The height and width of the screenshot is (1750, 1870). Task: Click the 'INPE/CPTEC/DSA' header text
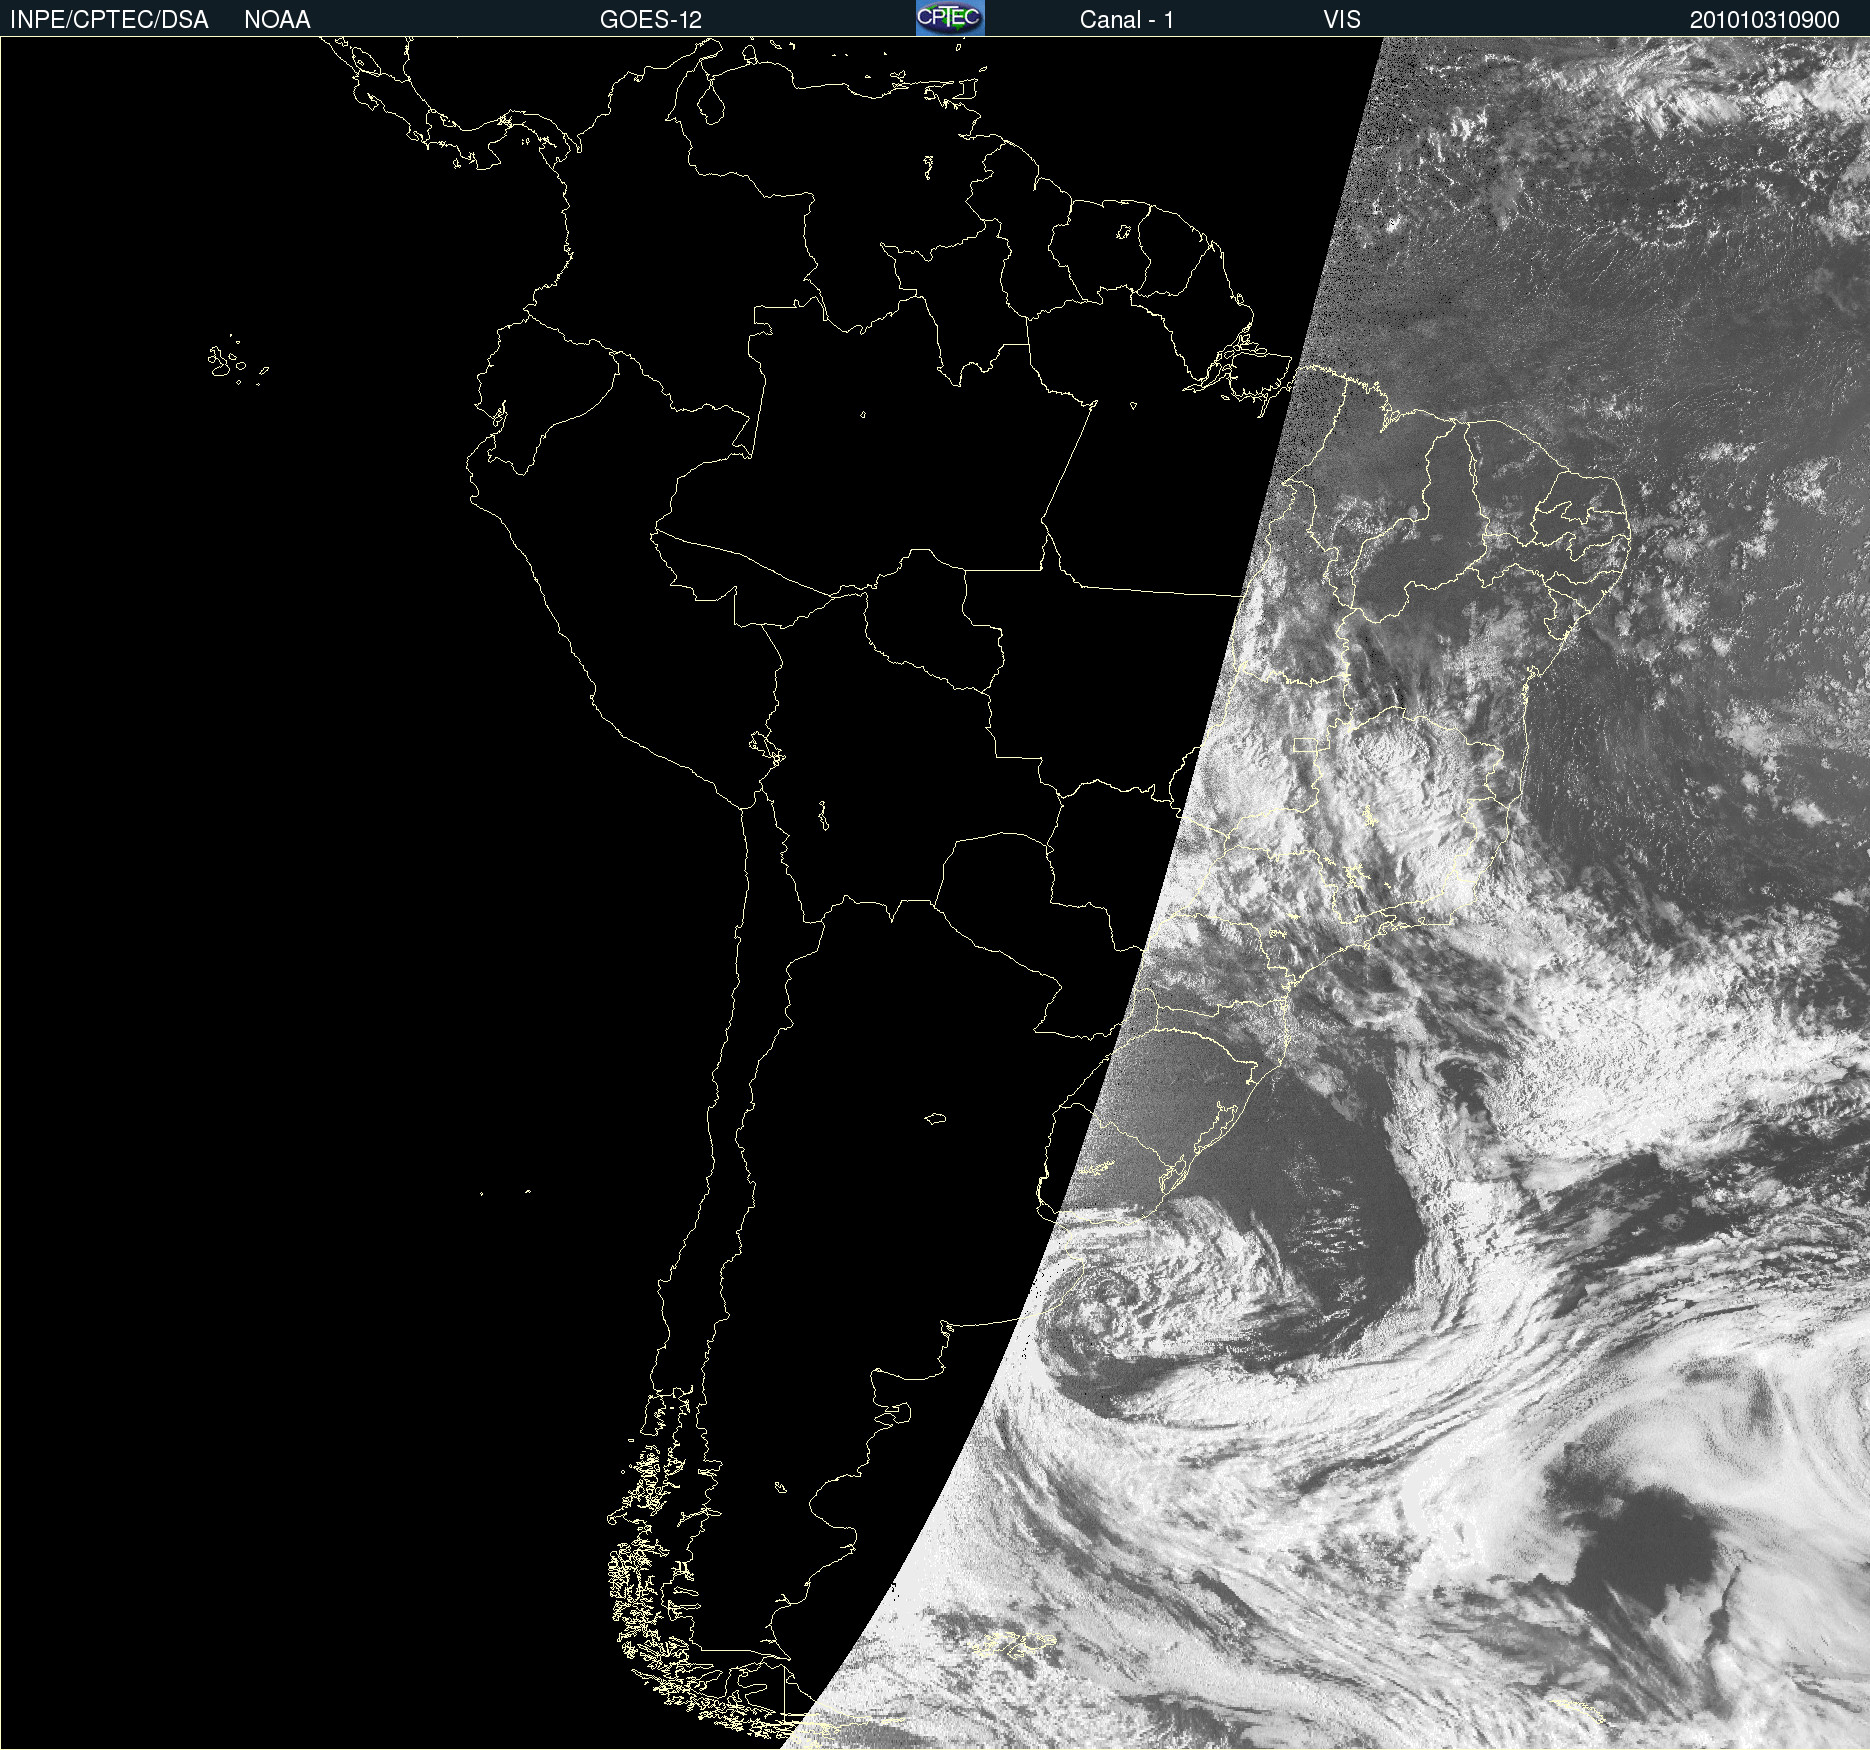[x=109, y=20]
